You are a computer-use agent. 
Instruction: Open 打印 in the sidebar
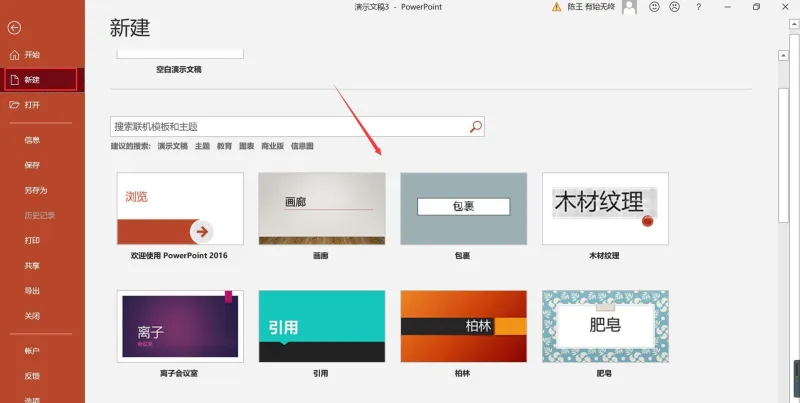pos(32,240)
